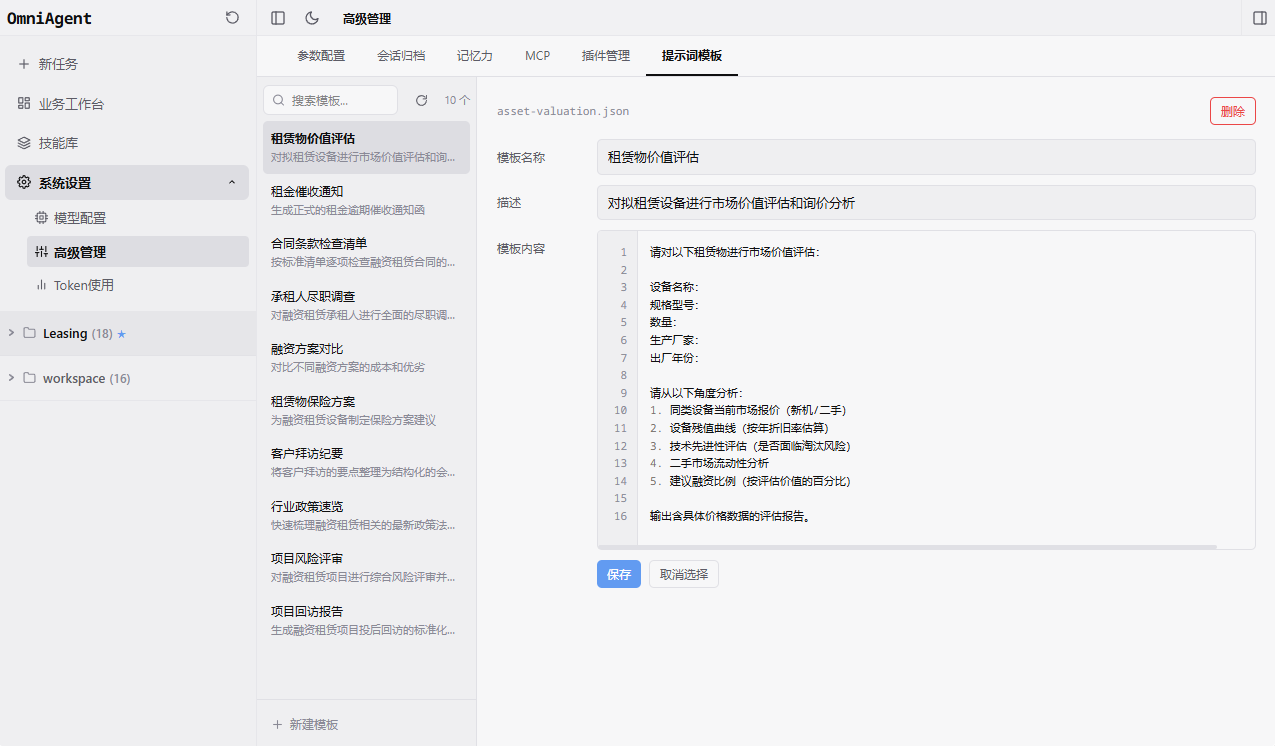
Task: Click the 技能库 layers icon
Action: 24,143
